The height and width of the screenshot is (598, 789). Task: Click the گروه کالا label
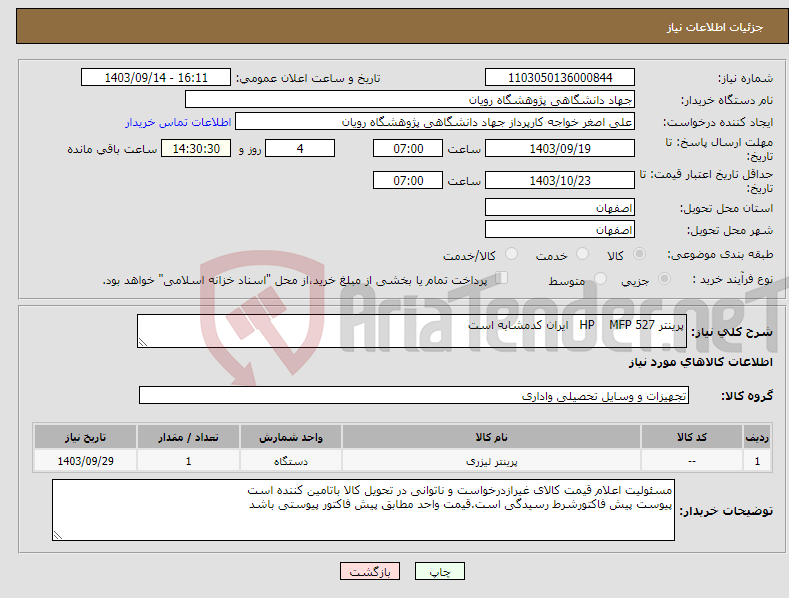[x=747, y=396]
